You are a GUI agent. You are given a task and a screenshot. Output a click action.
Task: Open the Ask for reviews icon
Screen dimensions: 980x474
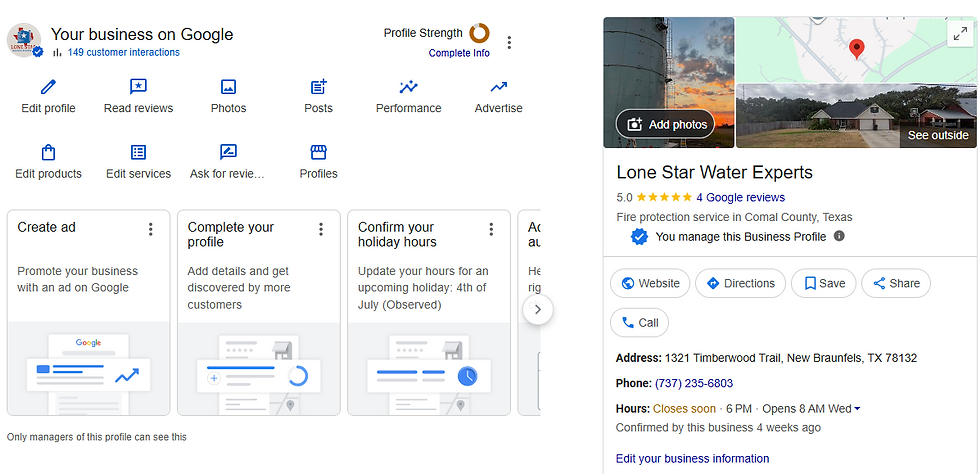pos(228,152)
